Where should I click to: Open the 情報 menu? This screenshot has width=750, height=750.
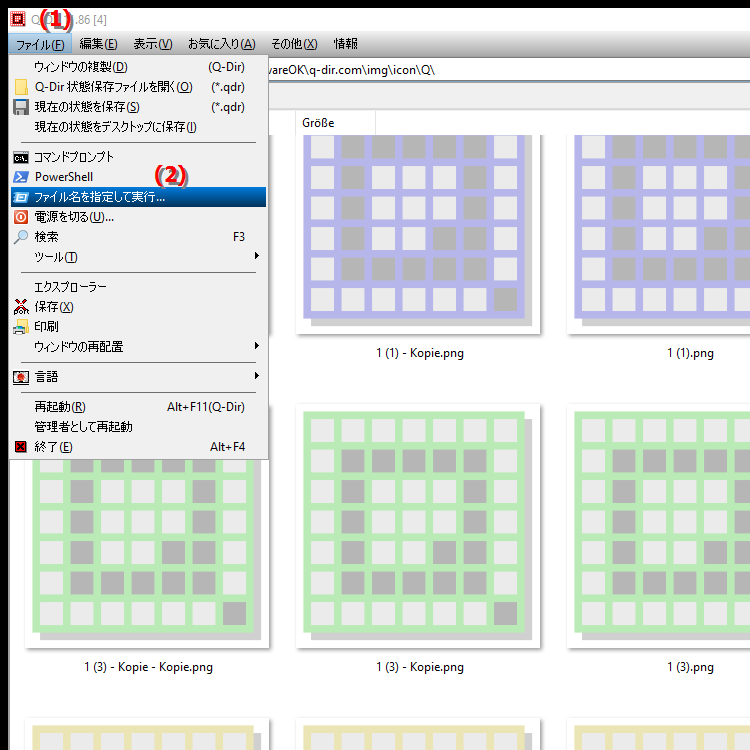point(345,44)
